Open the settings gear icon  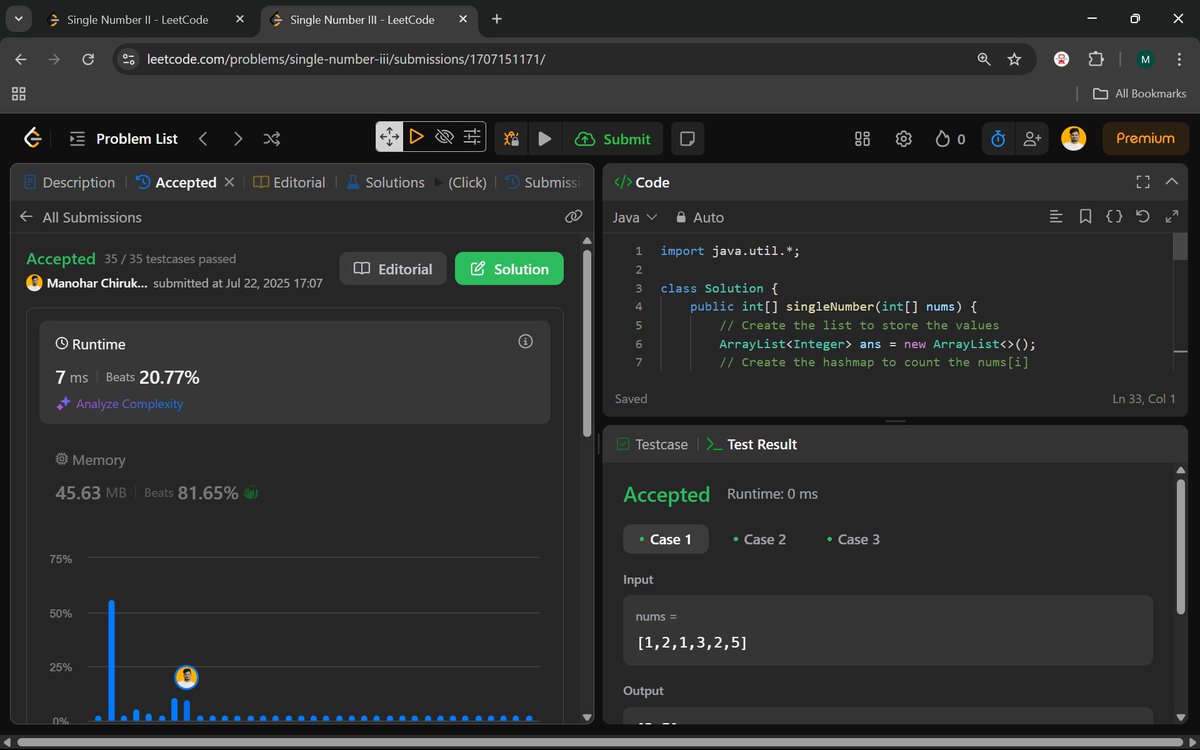click(903, 139)
